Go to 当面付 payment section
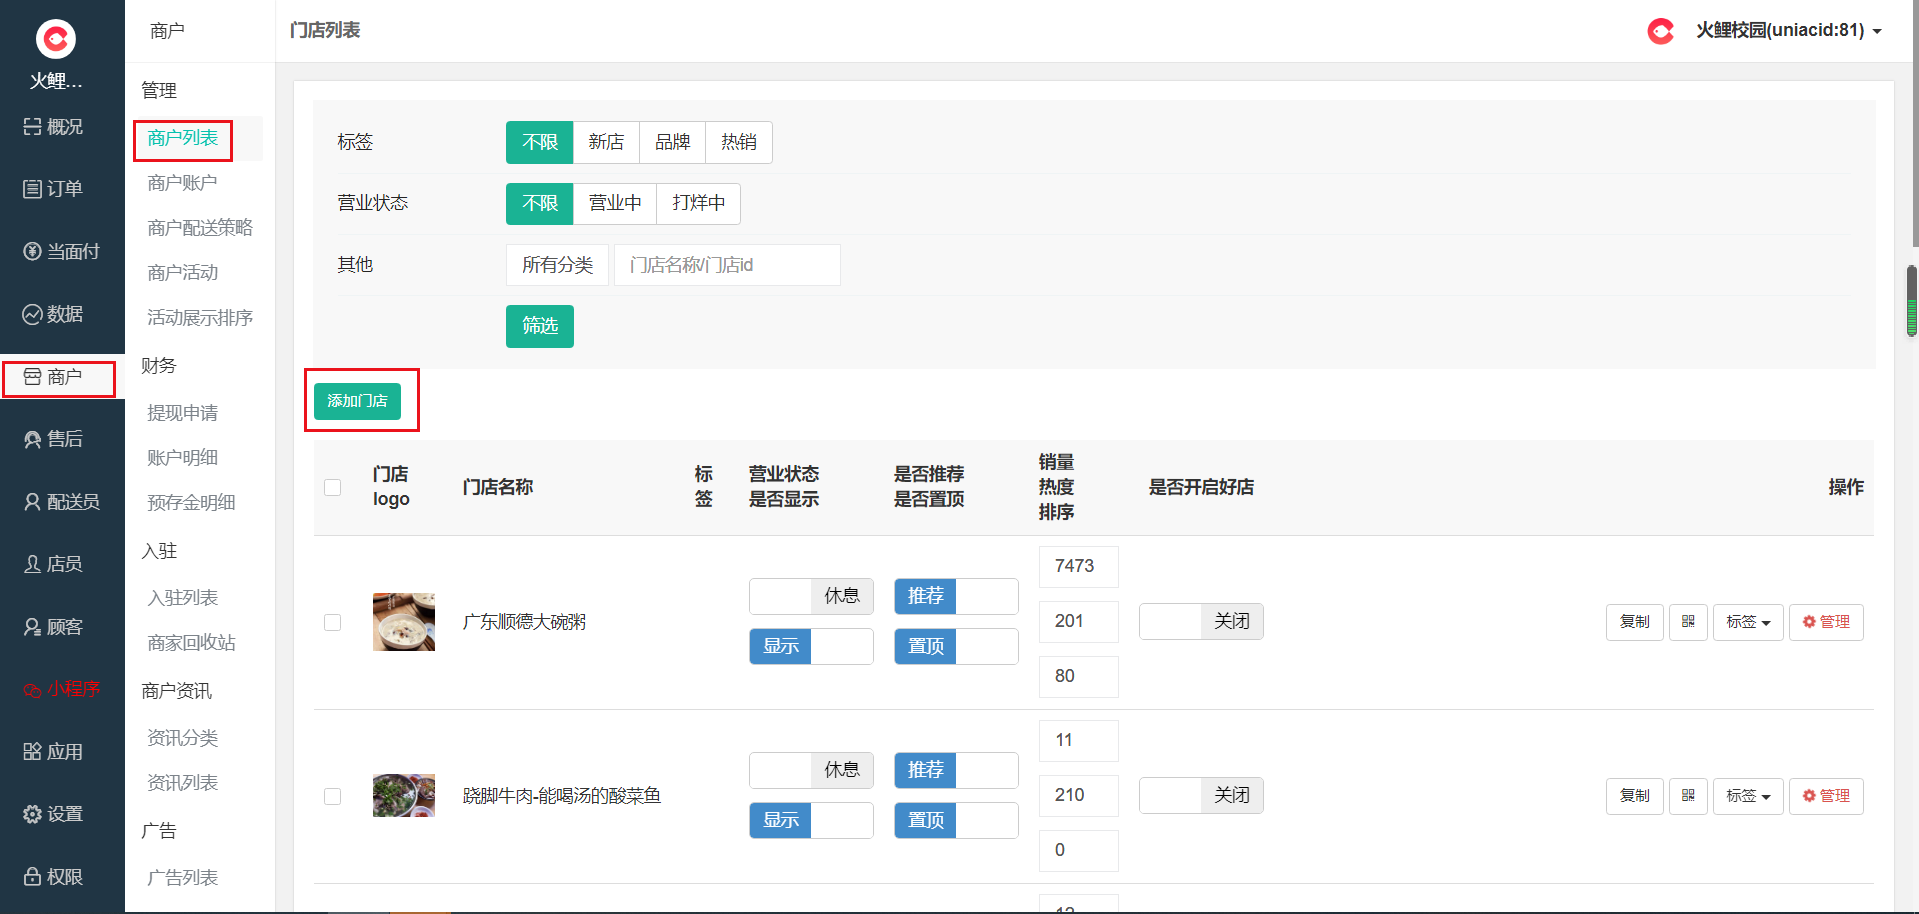 click(61, 252)
